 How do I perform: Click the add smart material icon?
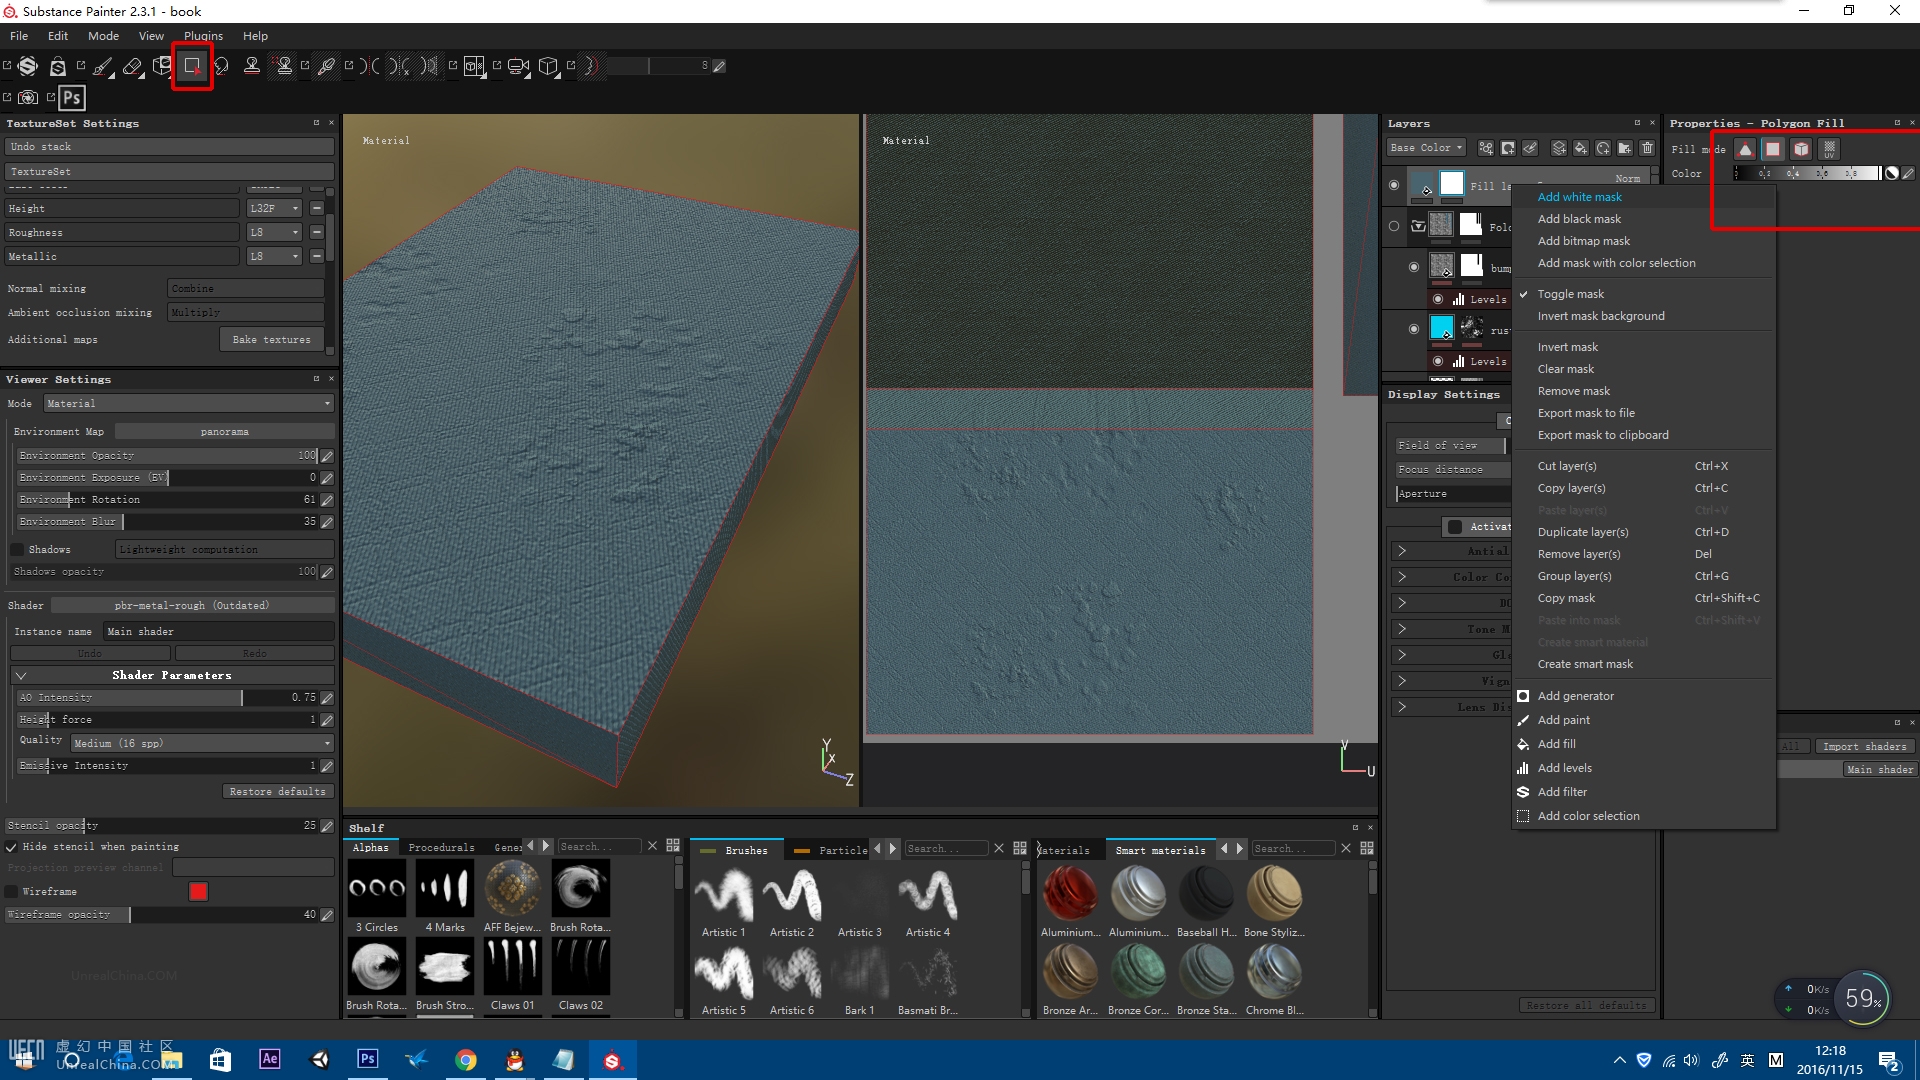click(1603, 148)
